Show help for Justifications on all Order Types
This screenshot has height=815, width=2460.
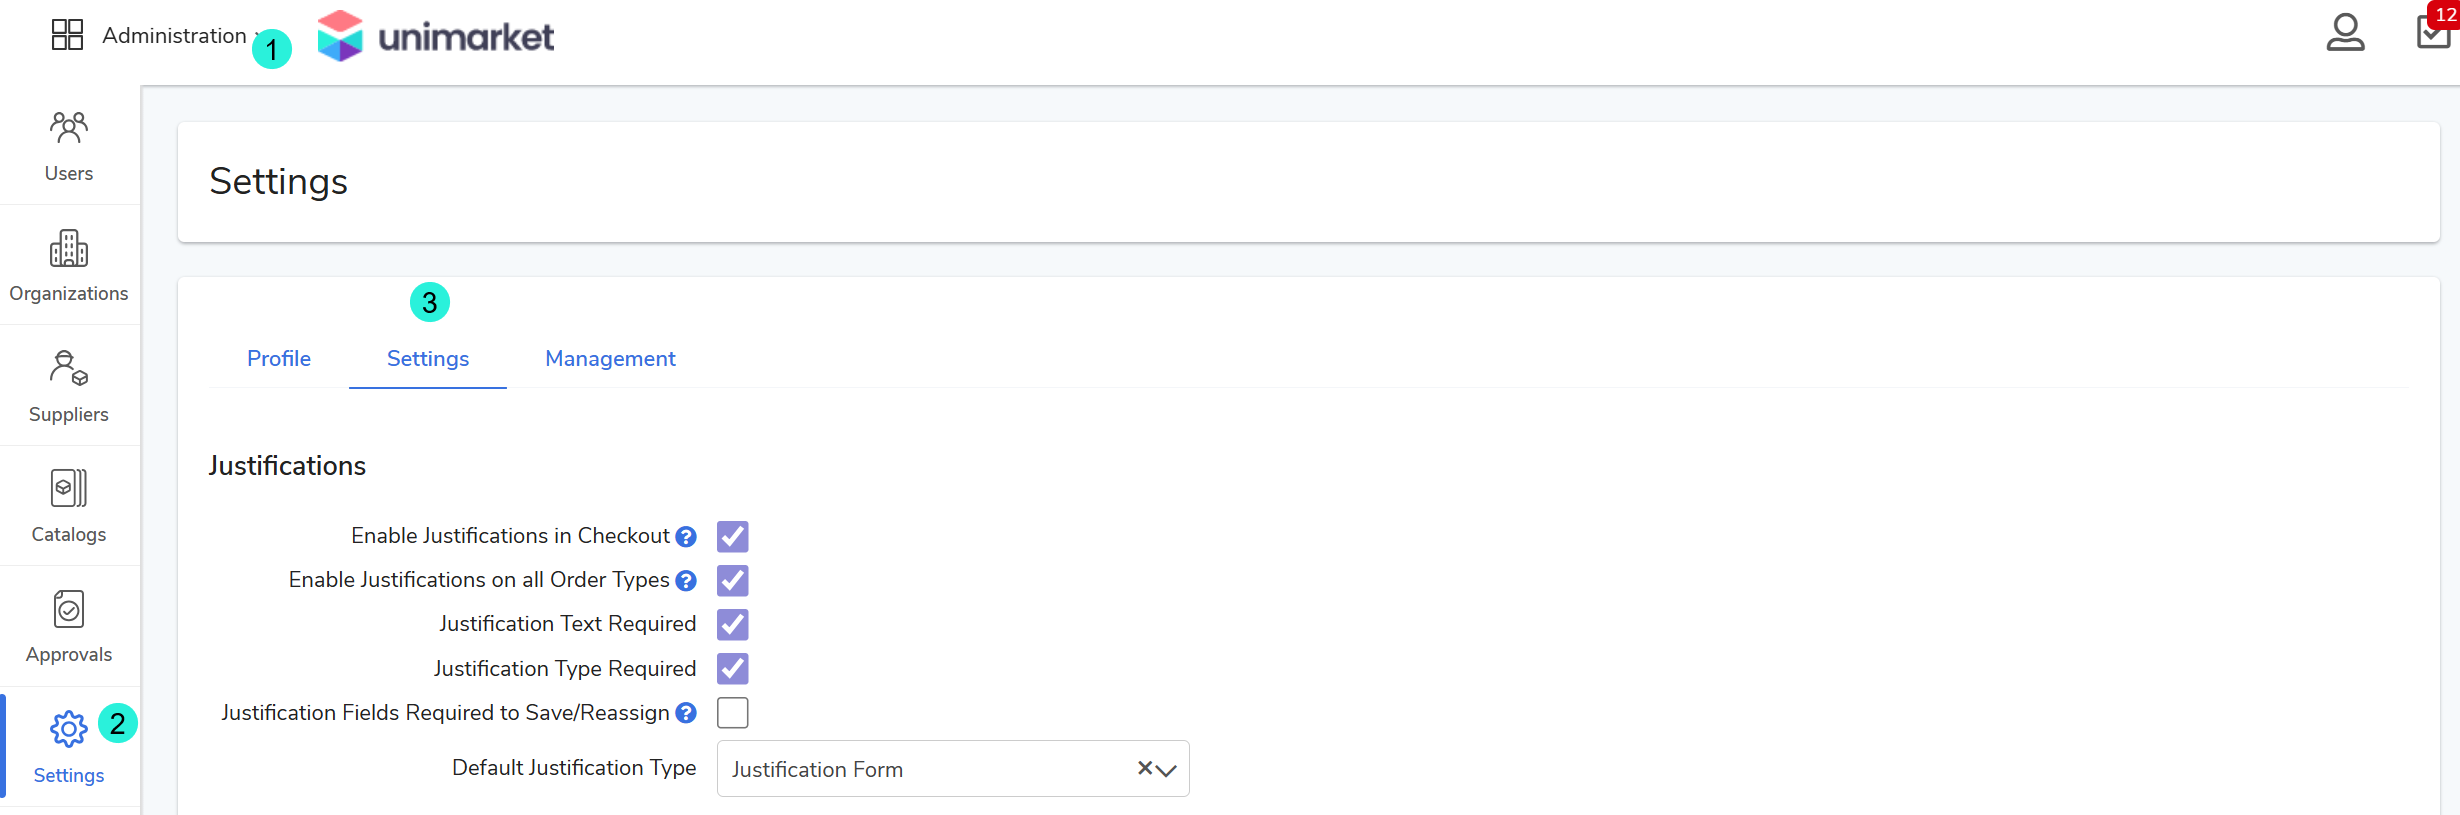click(x=686, y=581)
